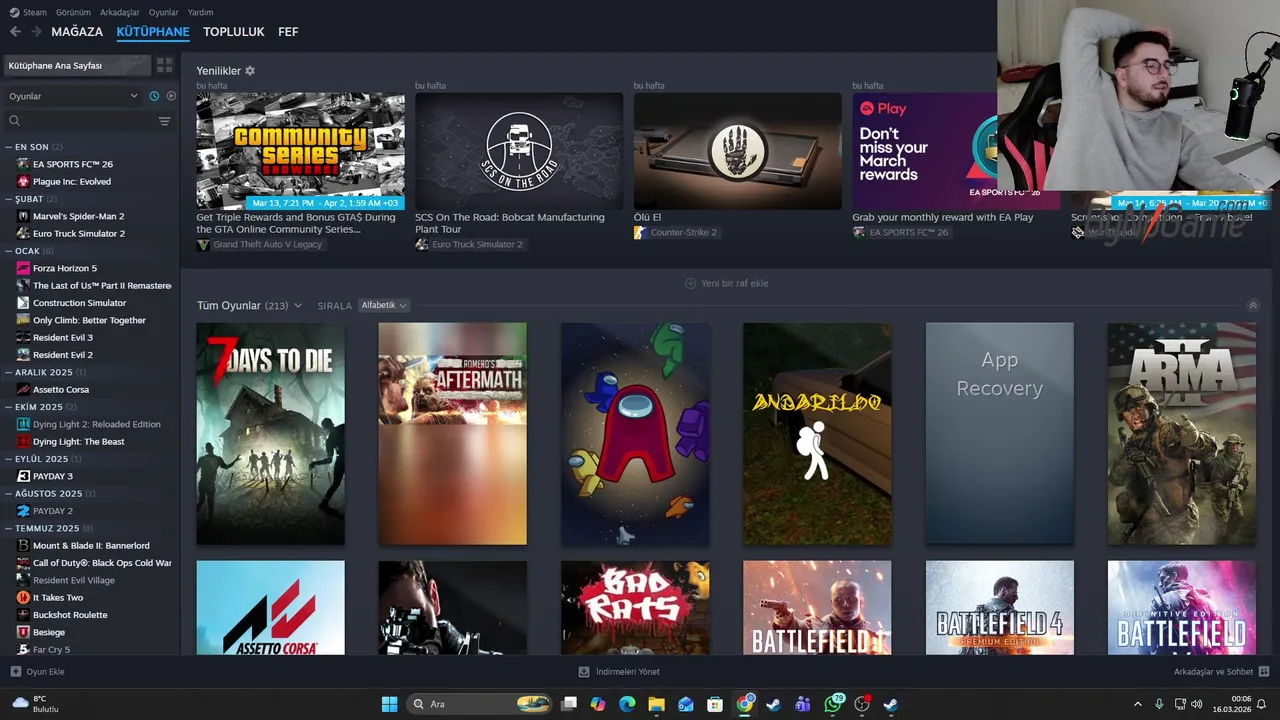This screenshot has height=720, width=1280.
Task: Toggle sort by recent activity clock icon
Action: pyautogui.click(x=154, y=96)
